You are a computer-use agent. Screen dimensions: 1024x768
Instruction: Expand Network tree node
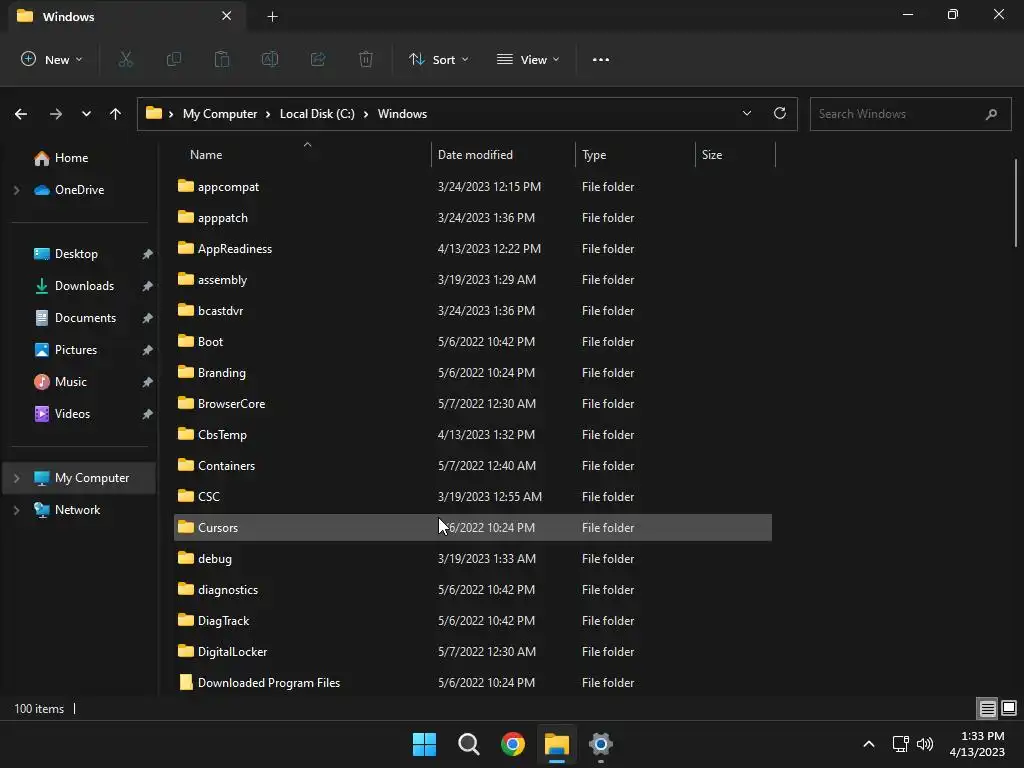coord(17,510)
